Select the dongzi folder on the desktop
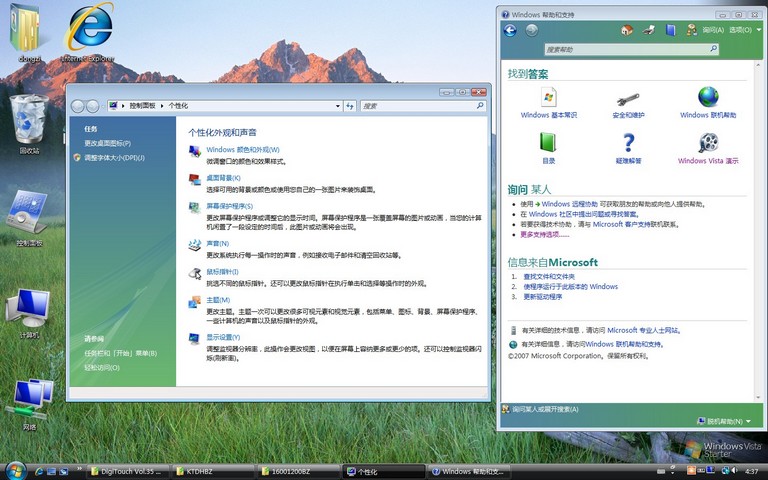The height and width of the screenshot is (480, 768). click(x=28, y=33)
